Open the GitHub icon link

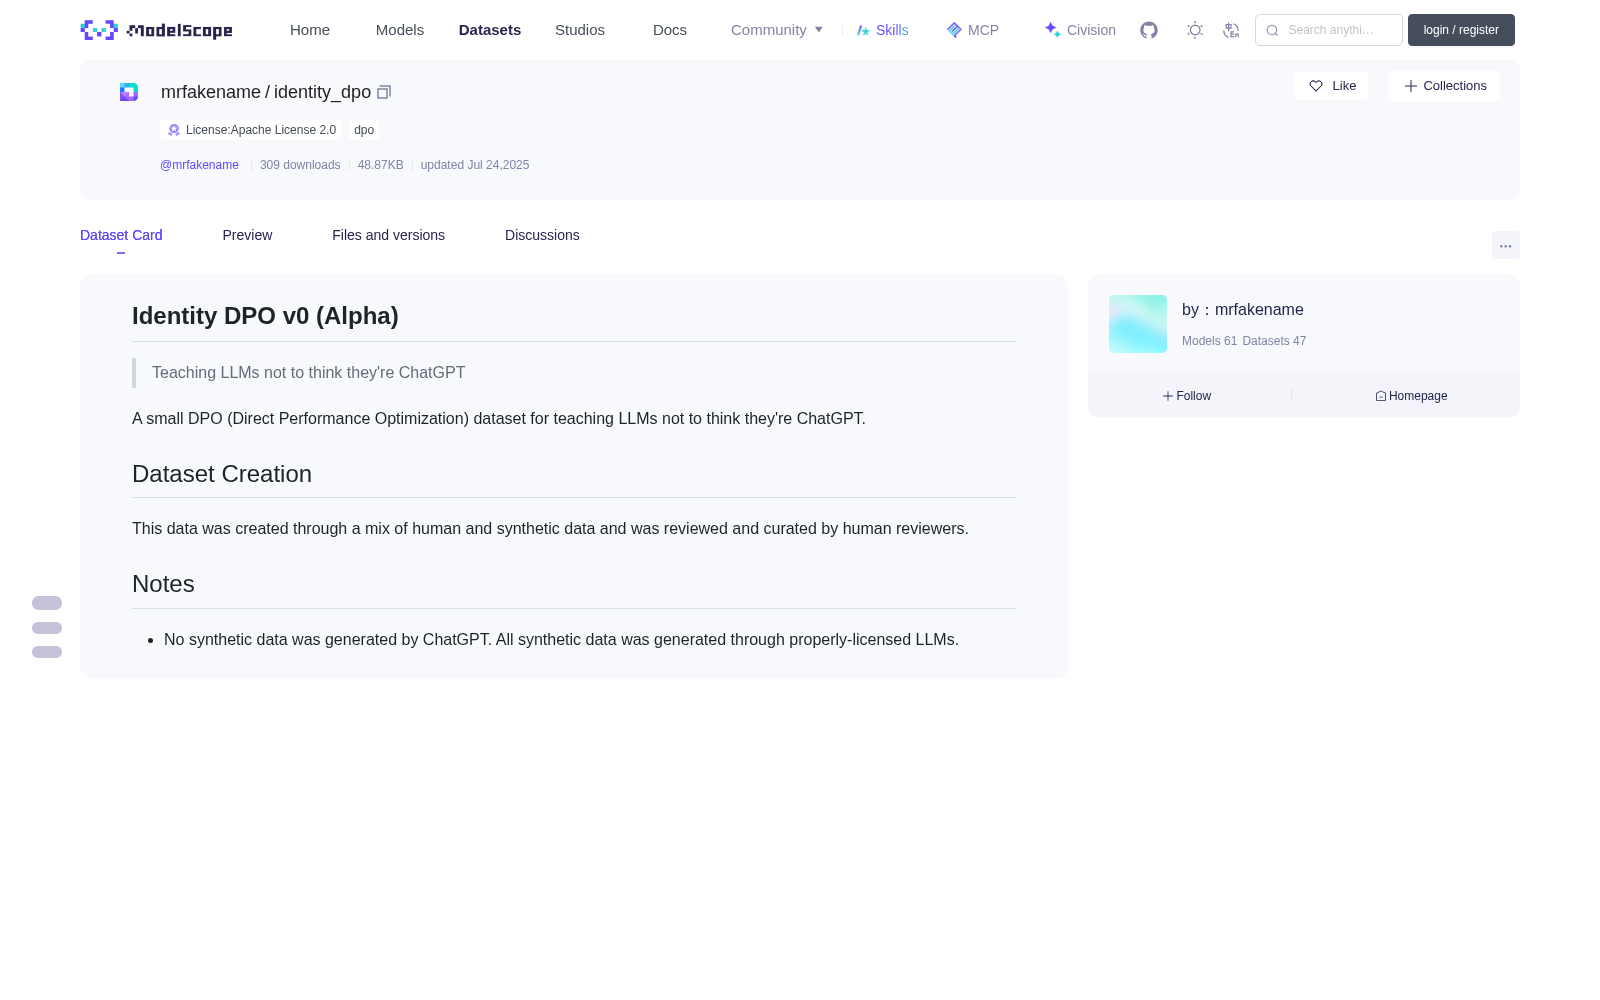(1149, 30)
